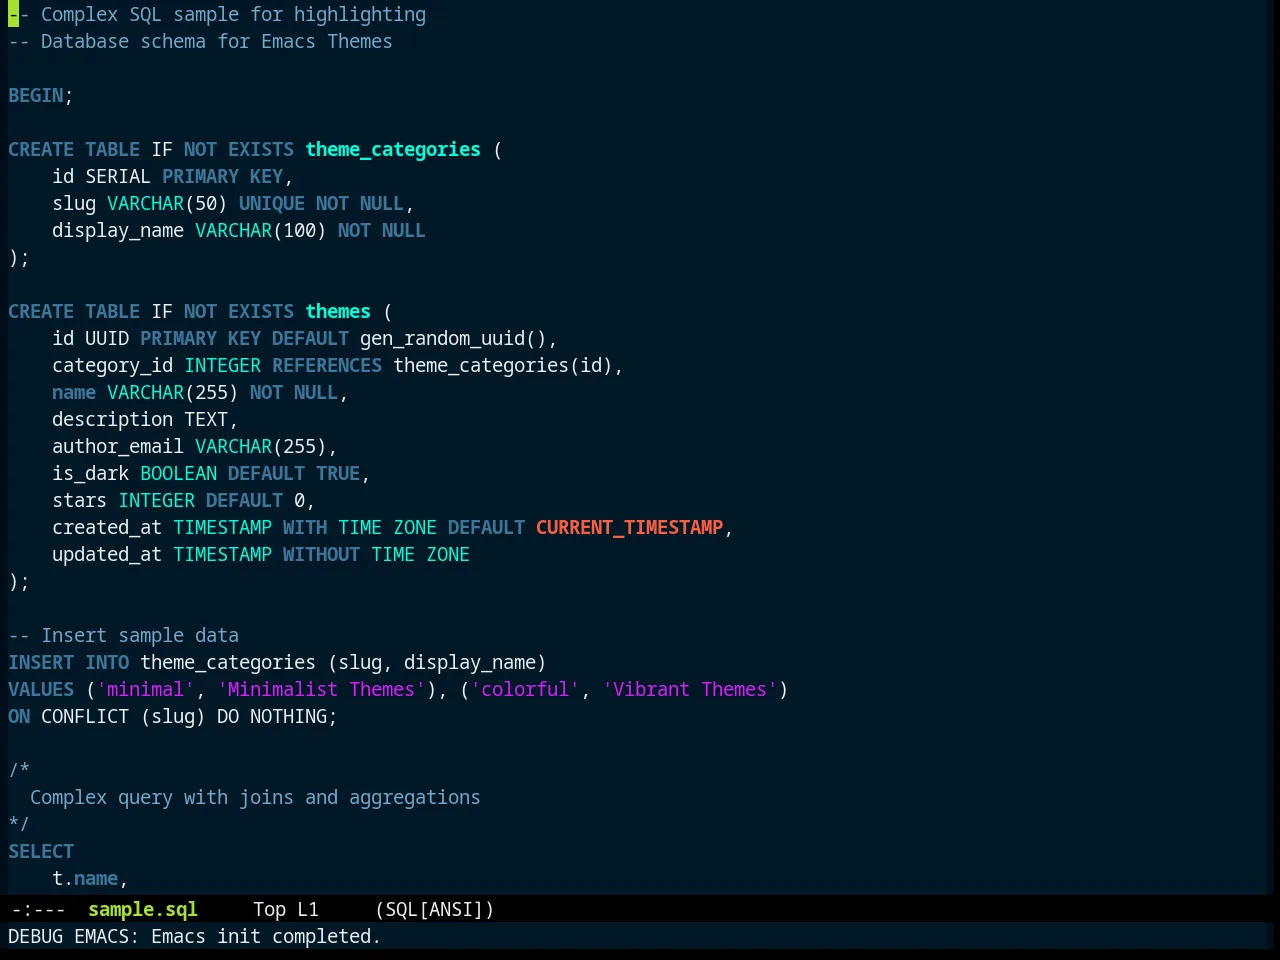Click the comment opener '/*'
Image resolution: width=1280 pixels, height=960 pixels.
19,770
